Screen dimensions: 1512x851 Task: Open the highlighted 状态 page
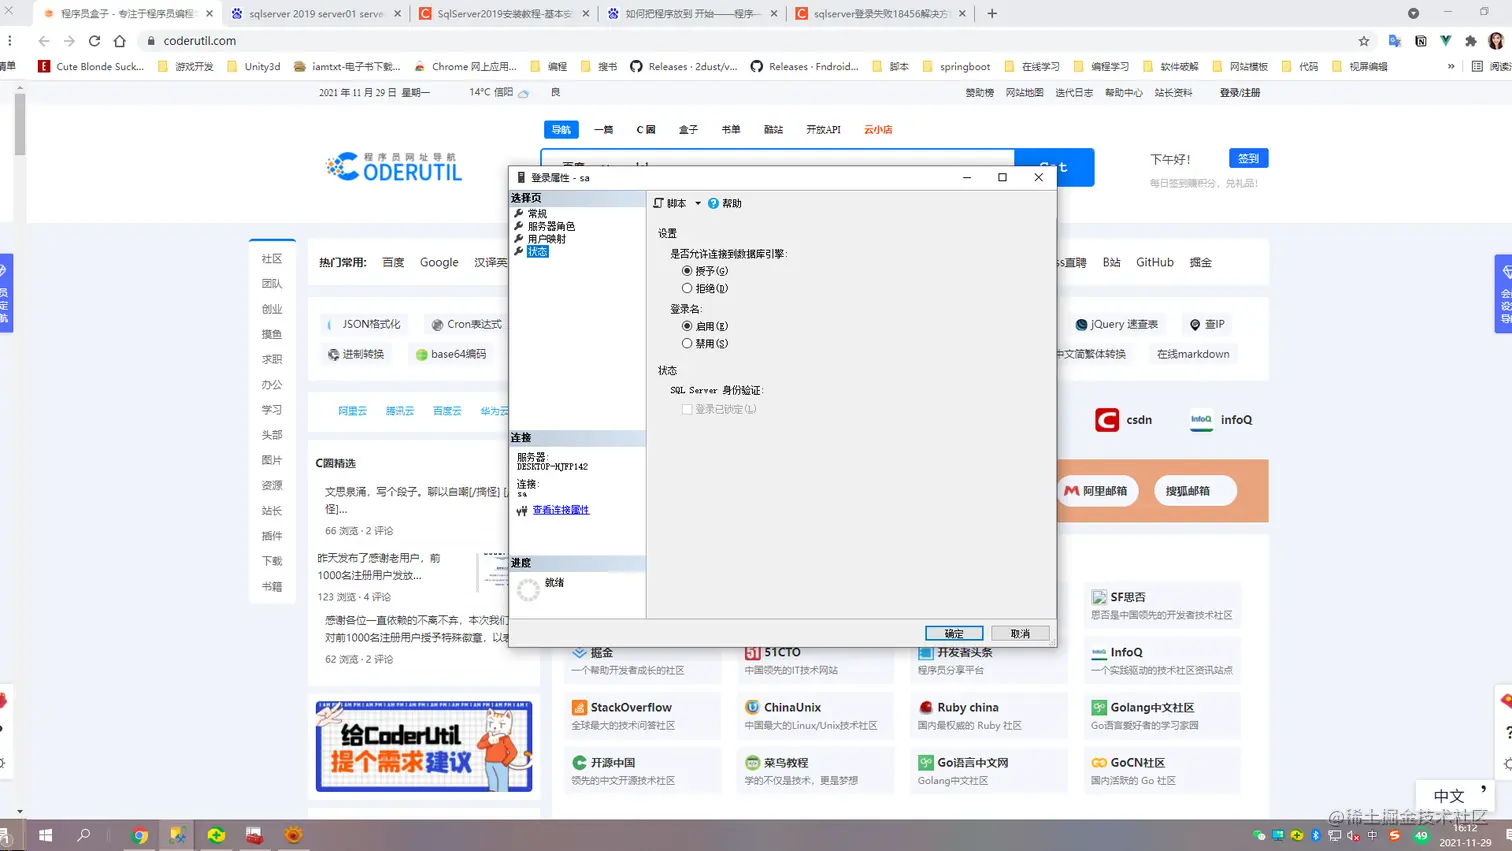[538, 252]
